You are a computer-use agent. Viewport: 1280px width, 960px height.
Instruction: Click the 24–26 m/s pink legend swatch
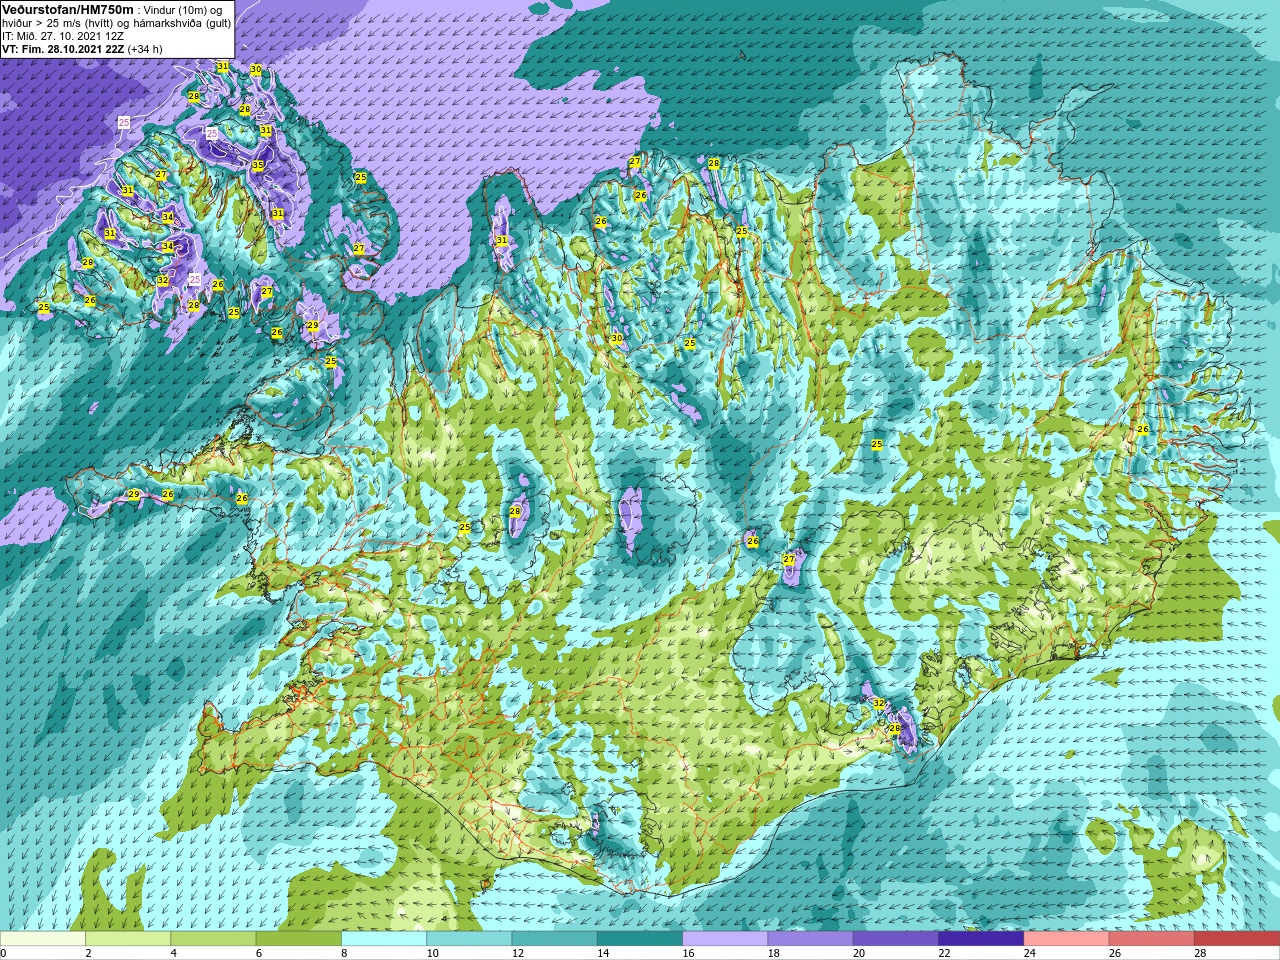click(x=1067, y=939)
